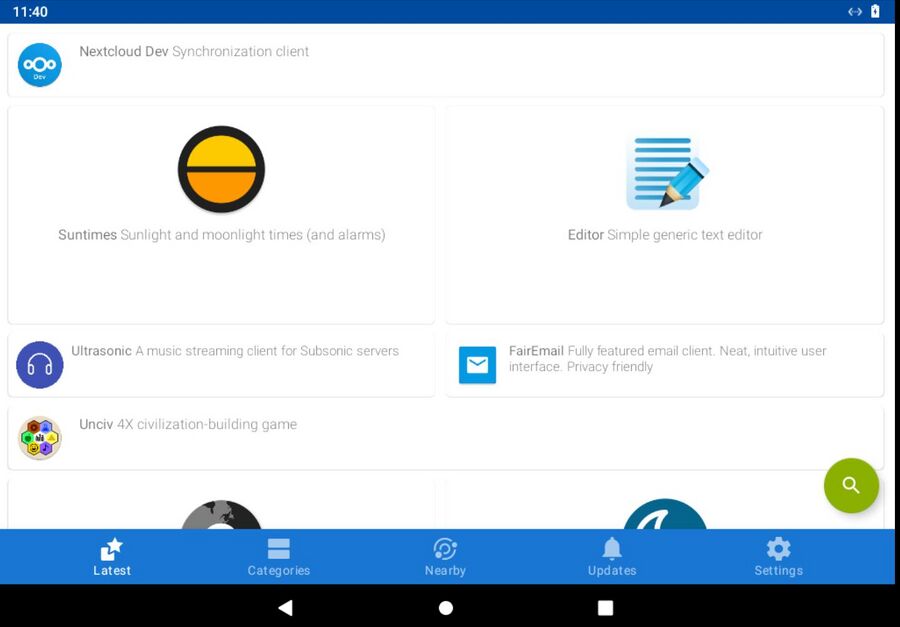Open the Nextcloud Dev app icon
Image resolution: width=900 pixels, height=627 pixels.
click(40, 65)
